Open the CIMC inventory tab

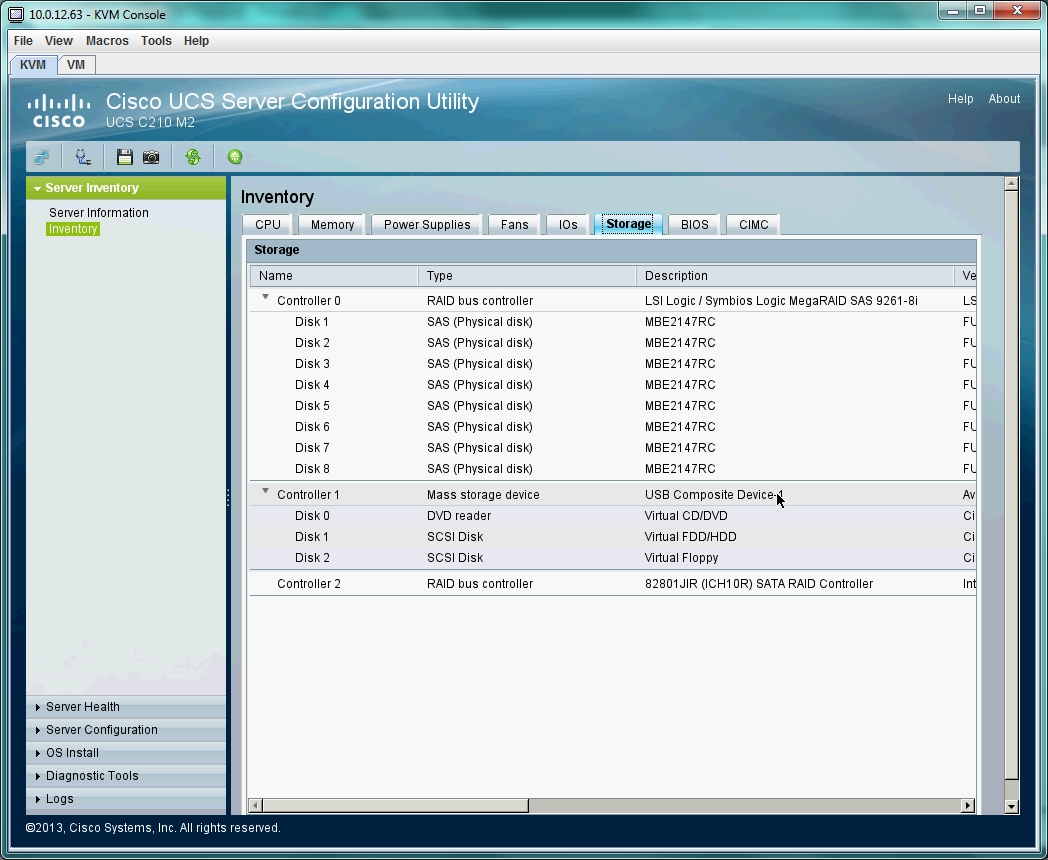(753, 225)
